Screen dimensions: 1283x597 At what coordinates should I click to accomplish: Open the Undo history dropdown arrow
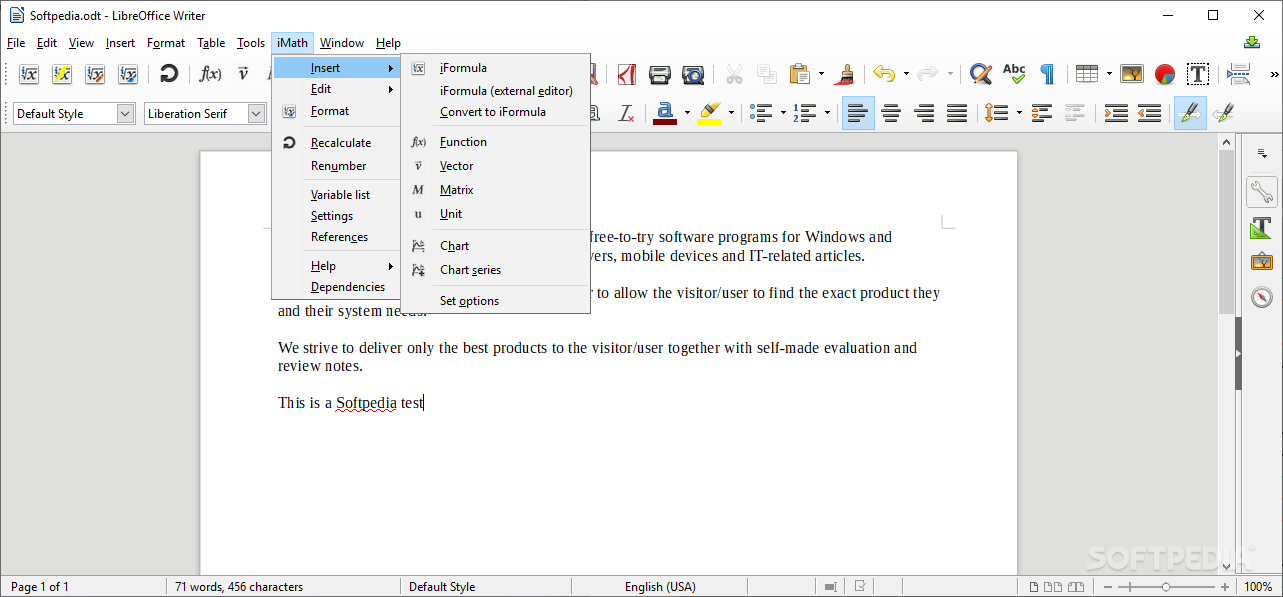pos(906,74)
